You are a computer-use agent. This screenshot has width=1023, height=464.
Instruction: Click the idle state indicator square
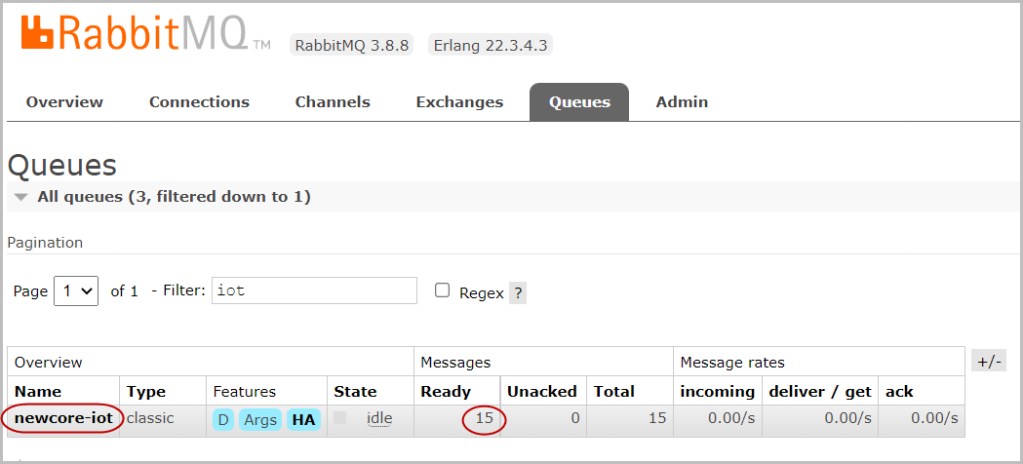pyautogui.click(x=341, y=418)
